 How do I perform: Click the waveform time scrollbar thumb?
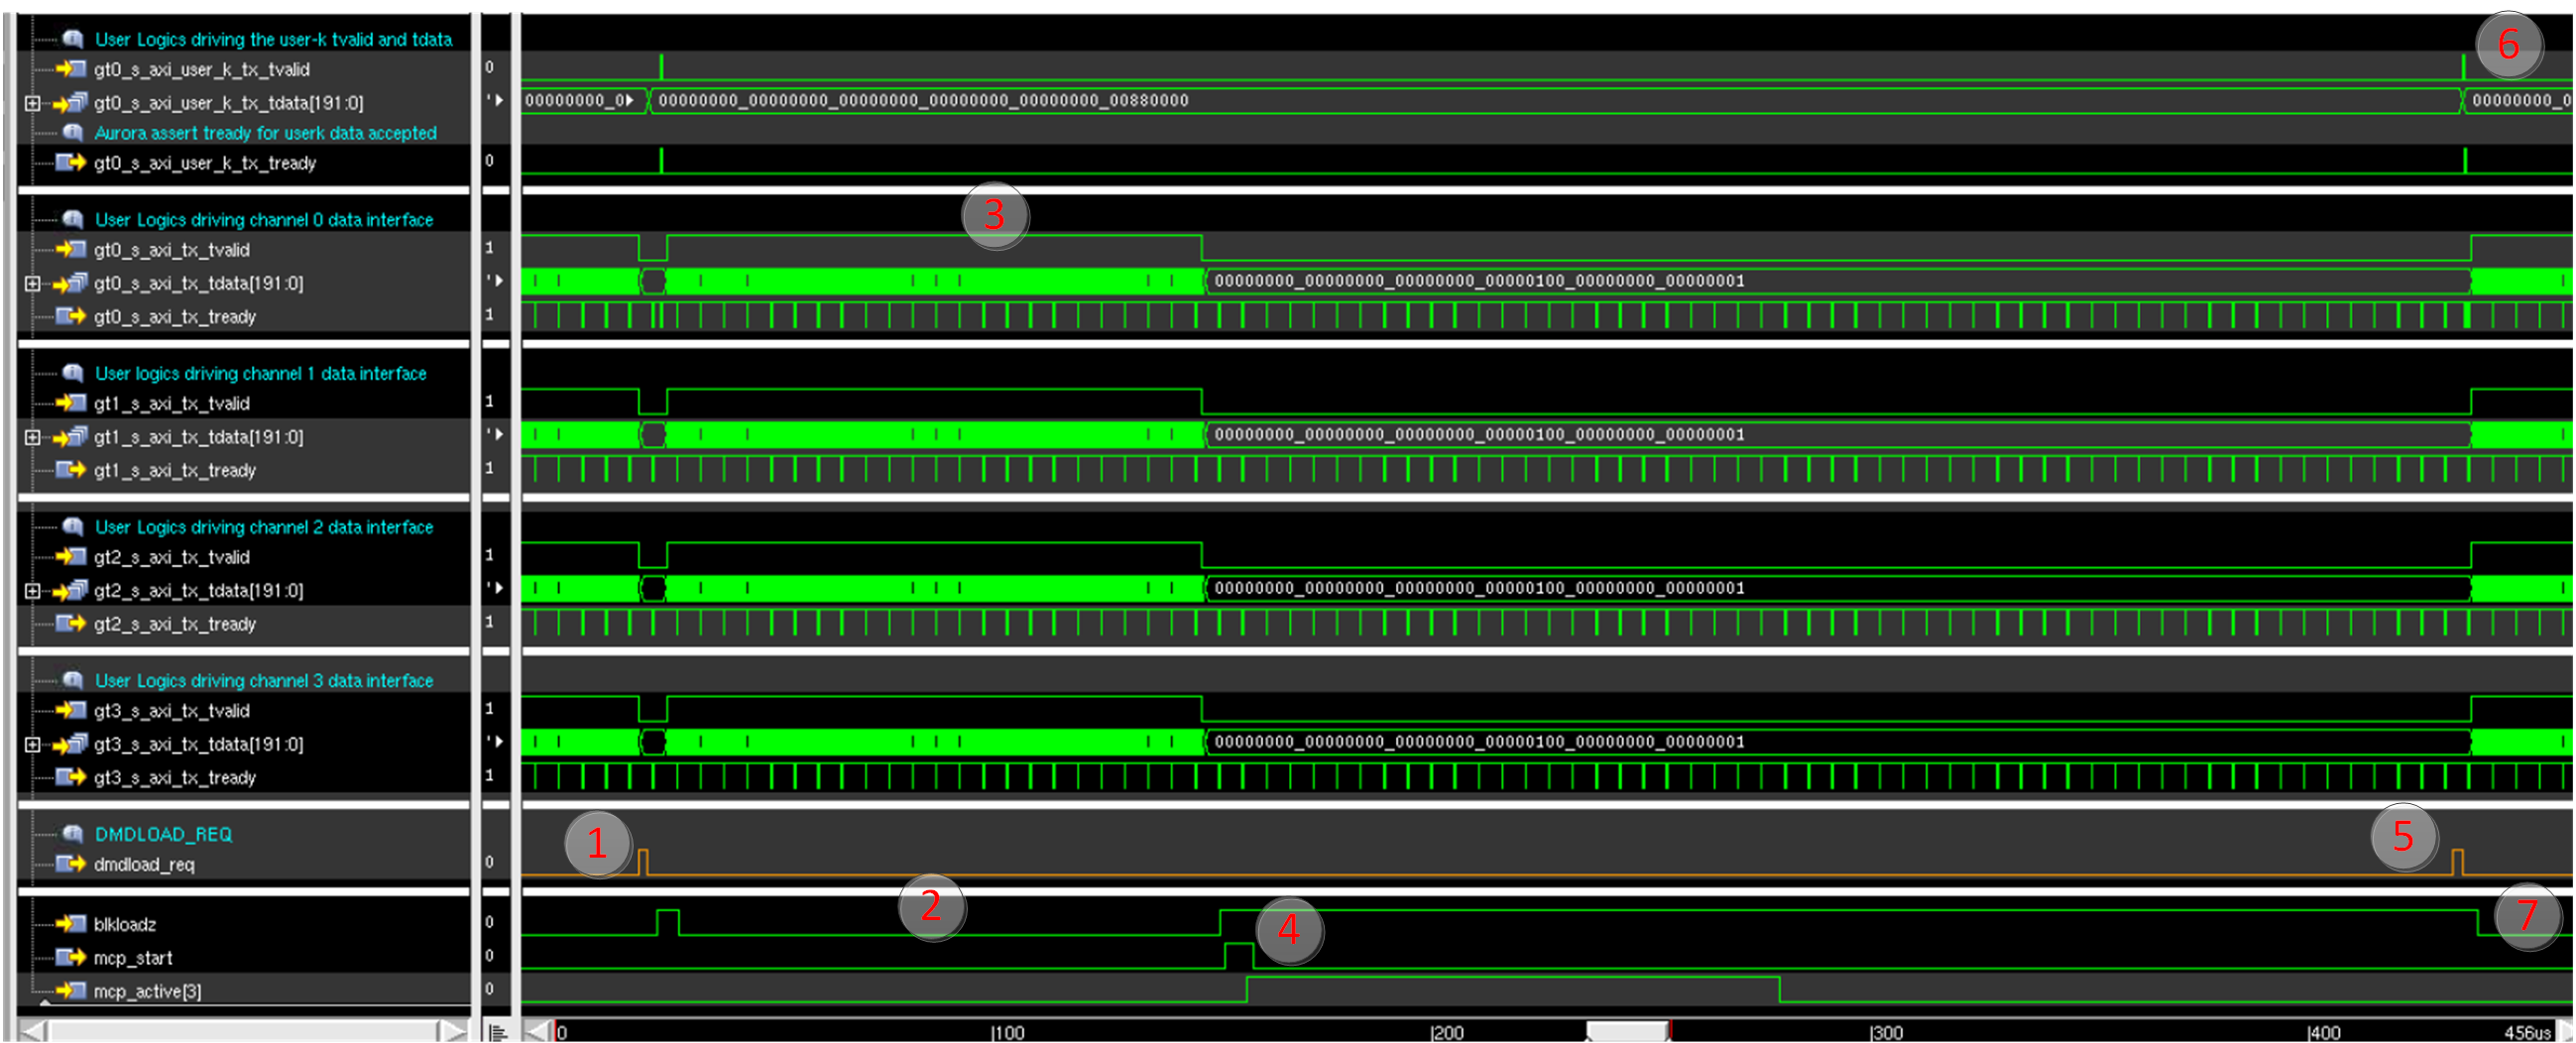pos(1628,1031)
